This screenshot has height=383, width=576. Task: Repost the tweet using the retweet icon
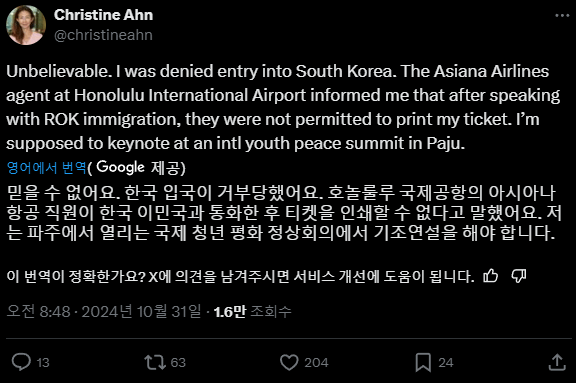coord(155,362)
